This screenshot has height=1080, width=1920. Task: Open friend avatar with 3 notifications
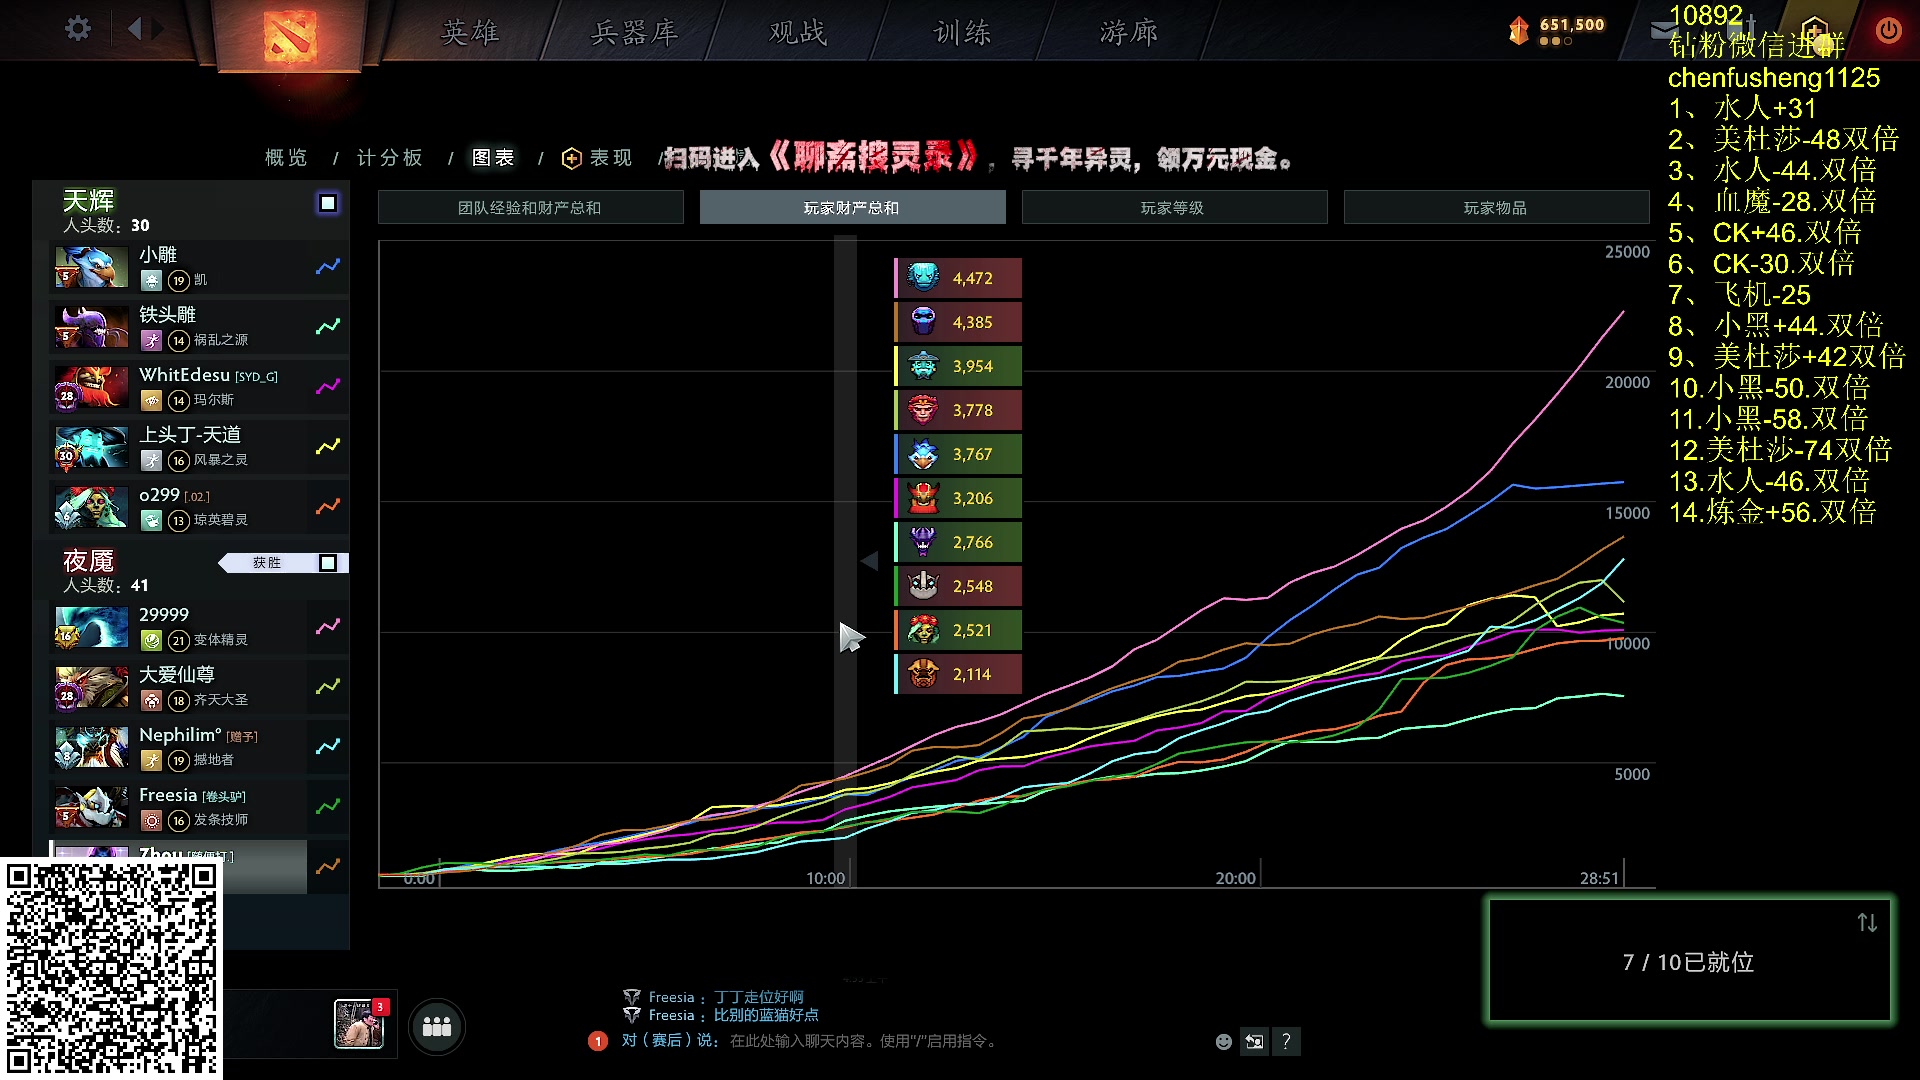[360, 1024]
